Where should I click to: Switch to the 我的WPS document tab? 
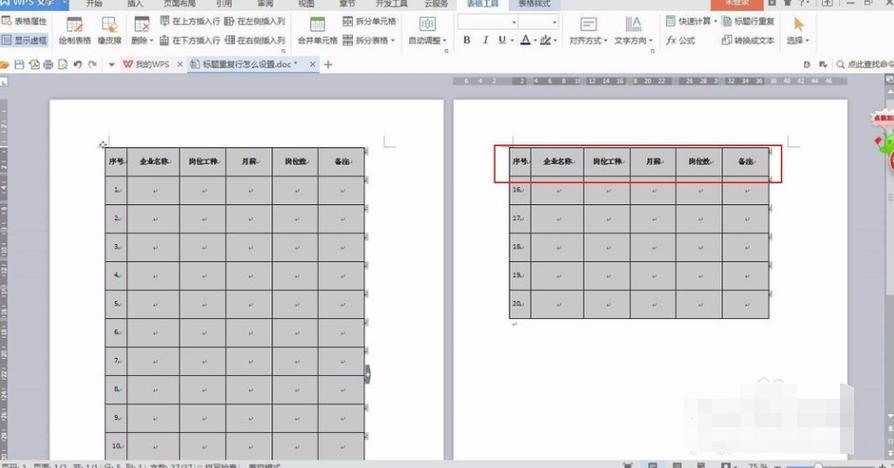147,64
